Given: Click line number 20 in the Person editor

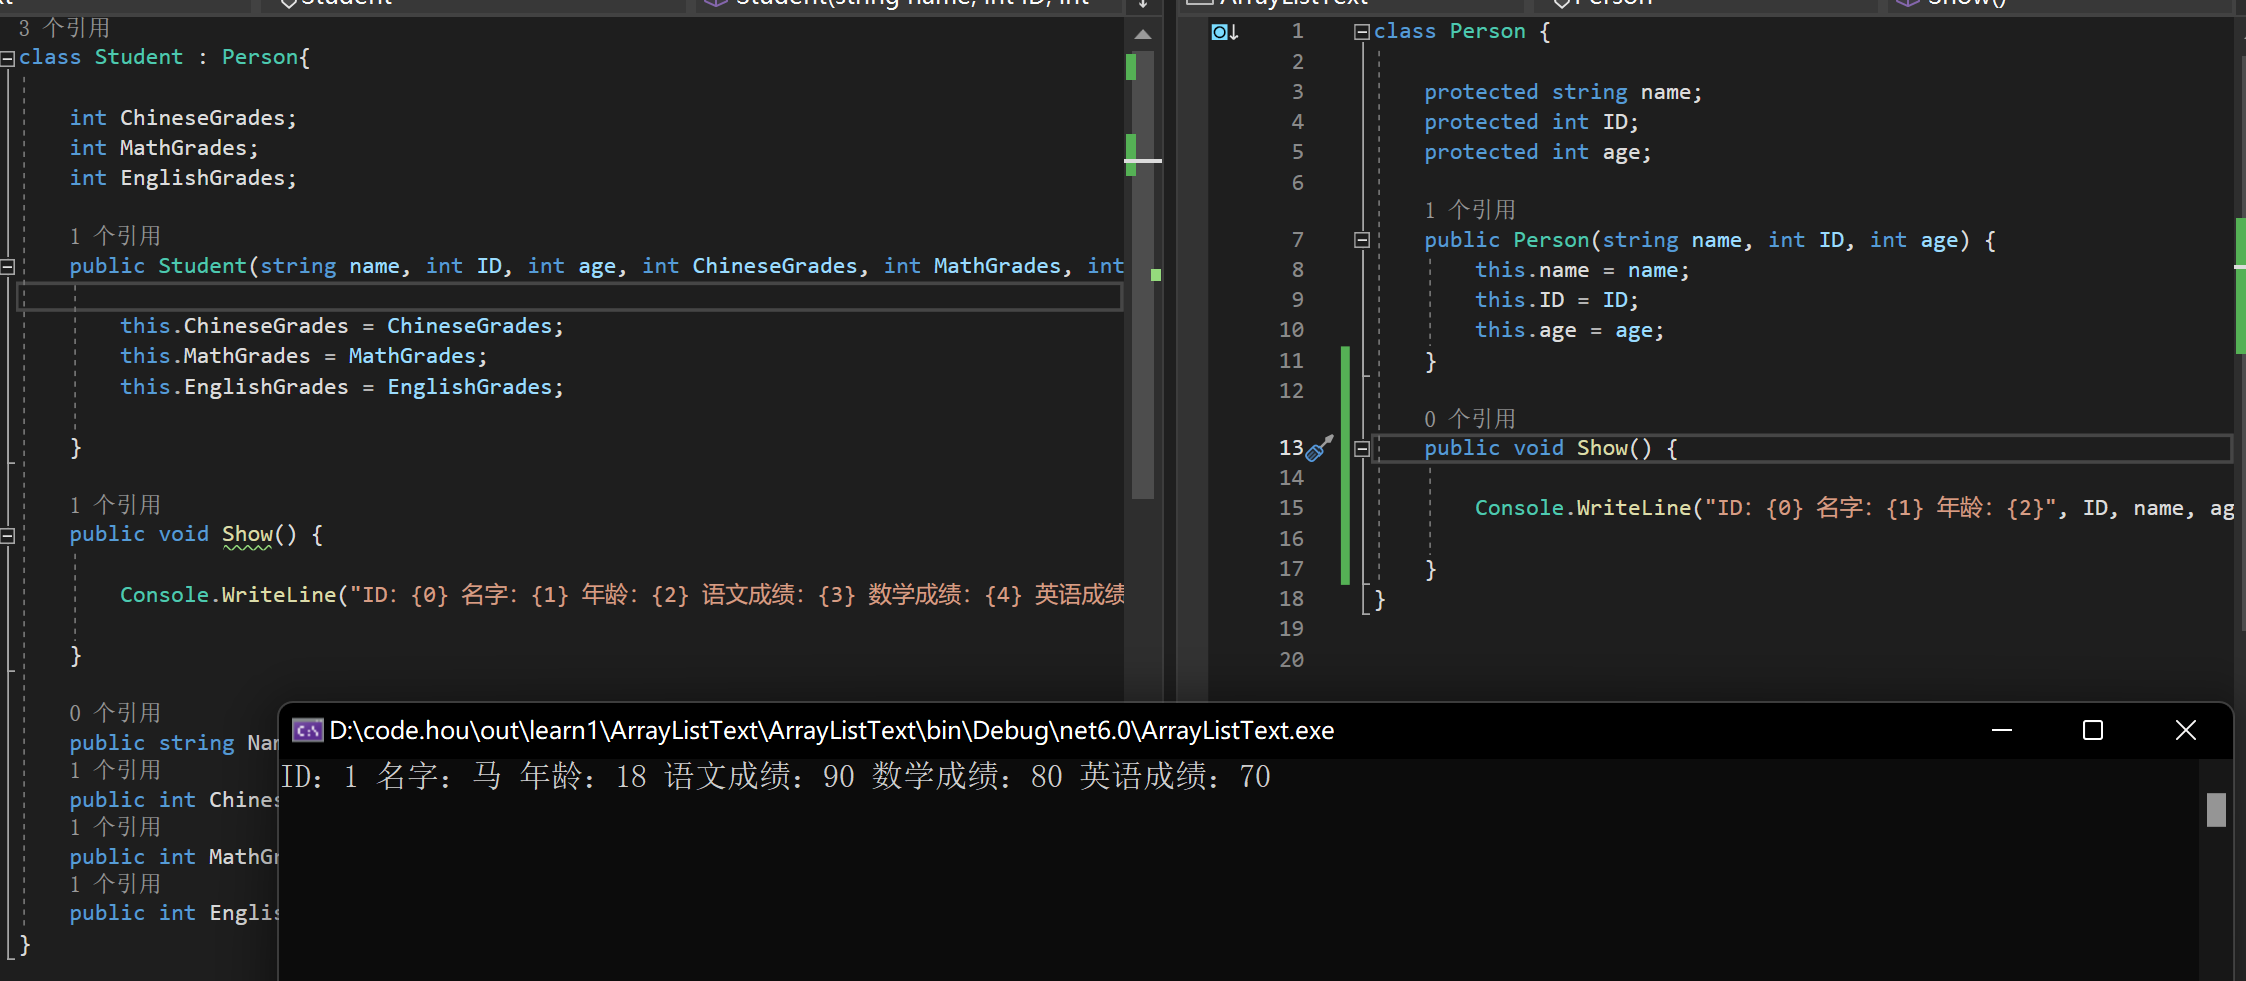Looking at the screenshot, I should pyautogui.click(x=1291, y=660).
